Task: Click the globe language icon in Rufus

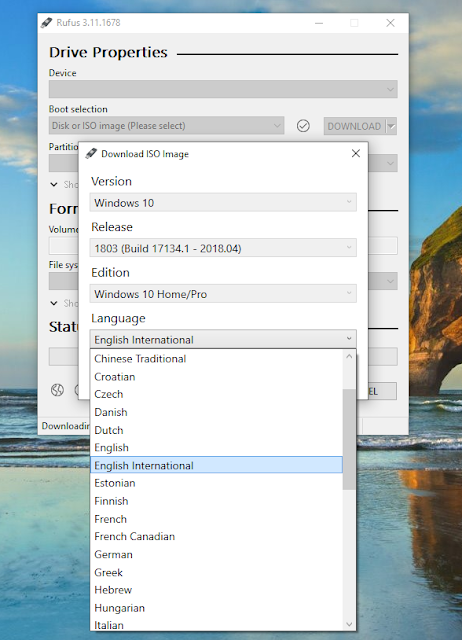Action: pyautogui.click(x=57, y=390)
